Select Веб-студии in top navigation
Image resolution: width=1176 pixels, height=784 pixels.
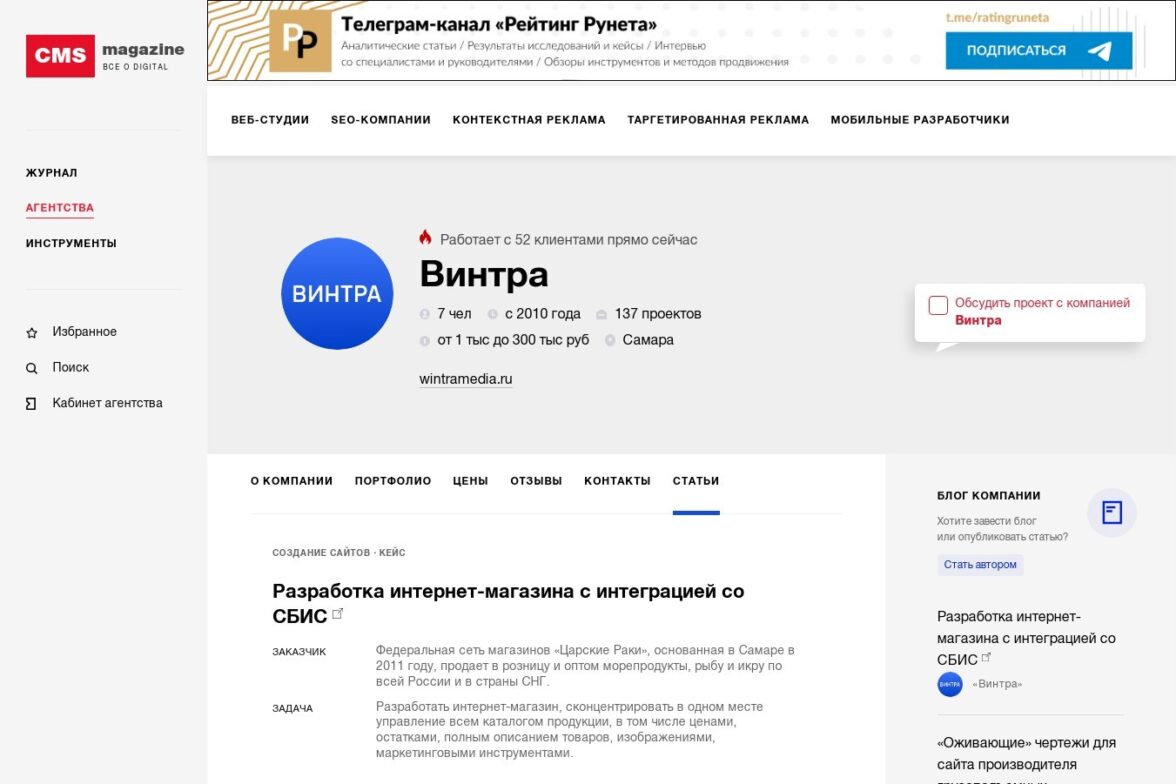(270, 119)
